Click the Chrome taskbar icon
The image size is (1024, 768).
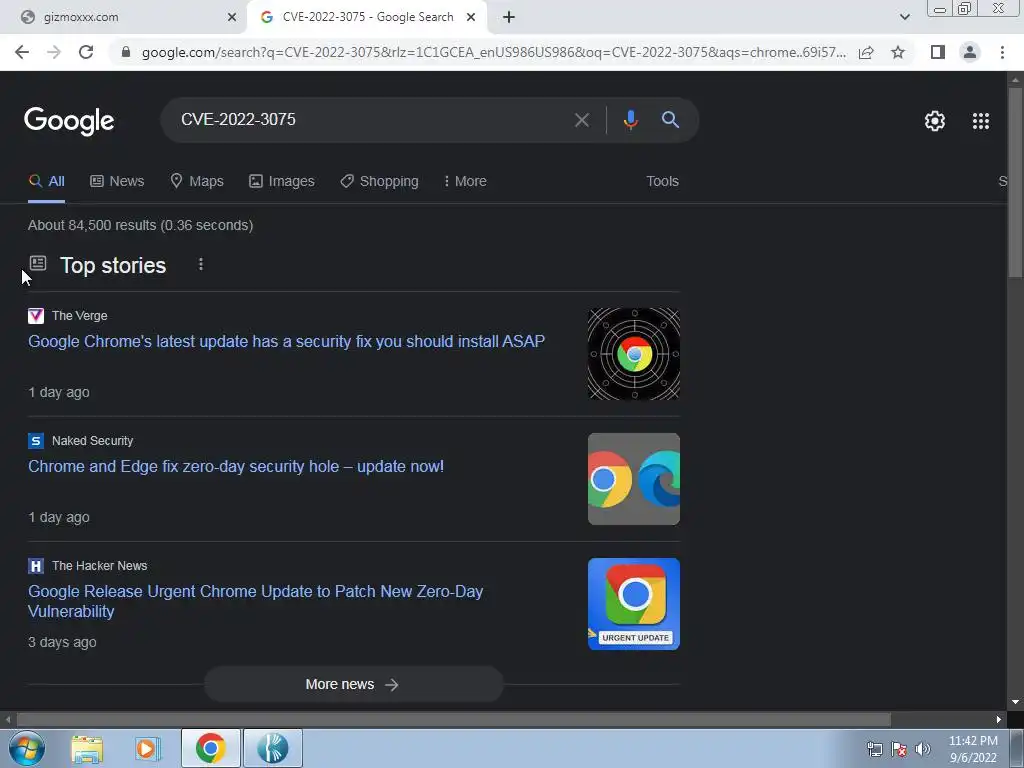[211, 748]
